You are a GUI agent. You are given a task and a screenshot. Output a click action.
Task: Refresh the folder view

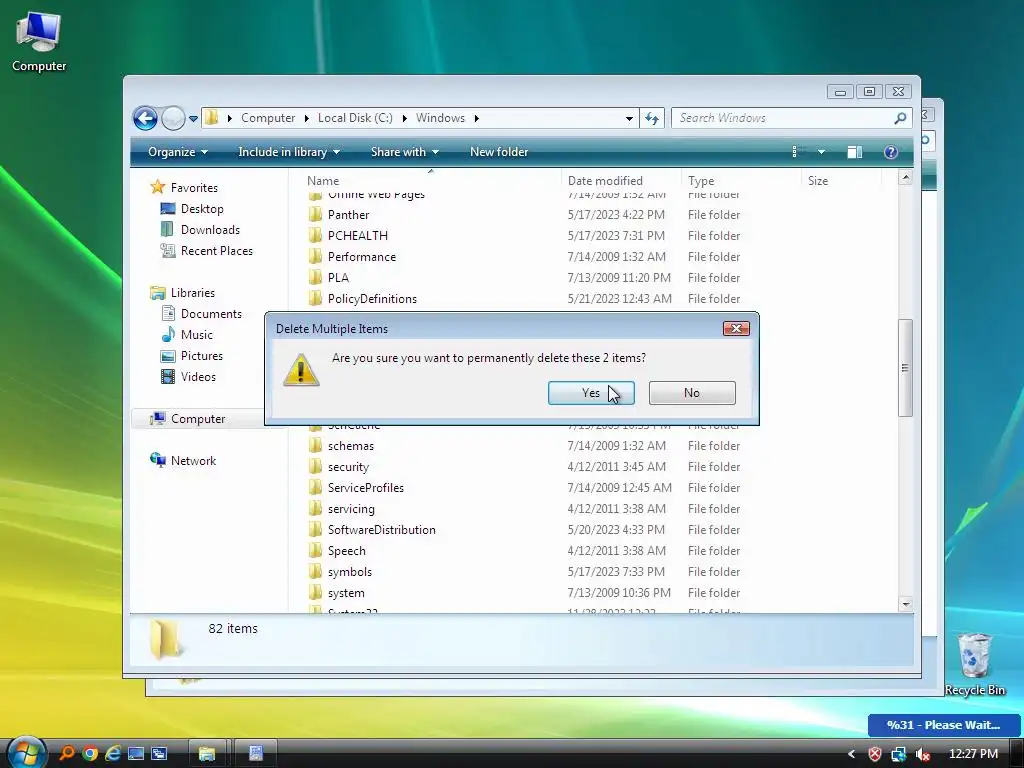652,118
